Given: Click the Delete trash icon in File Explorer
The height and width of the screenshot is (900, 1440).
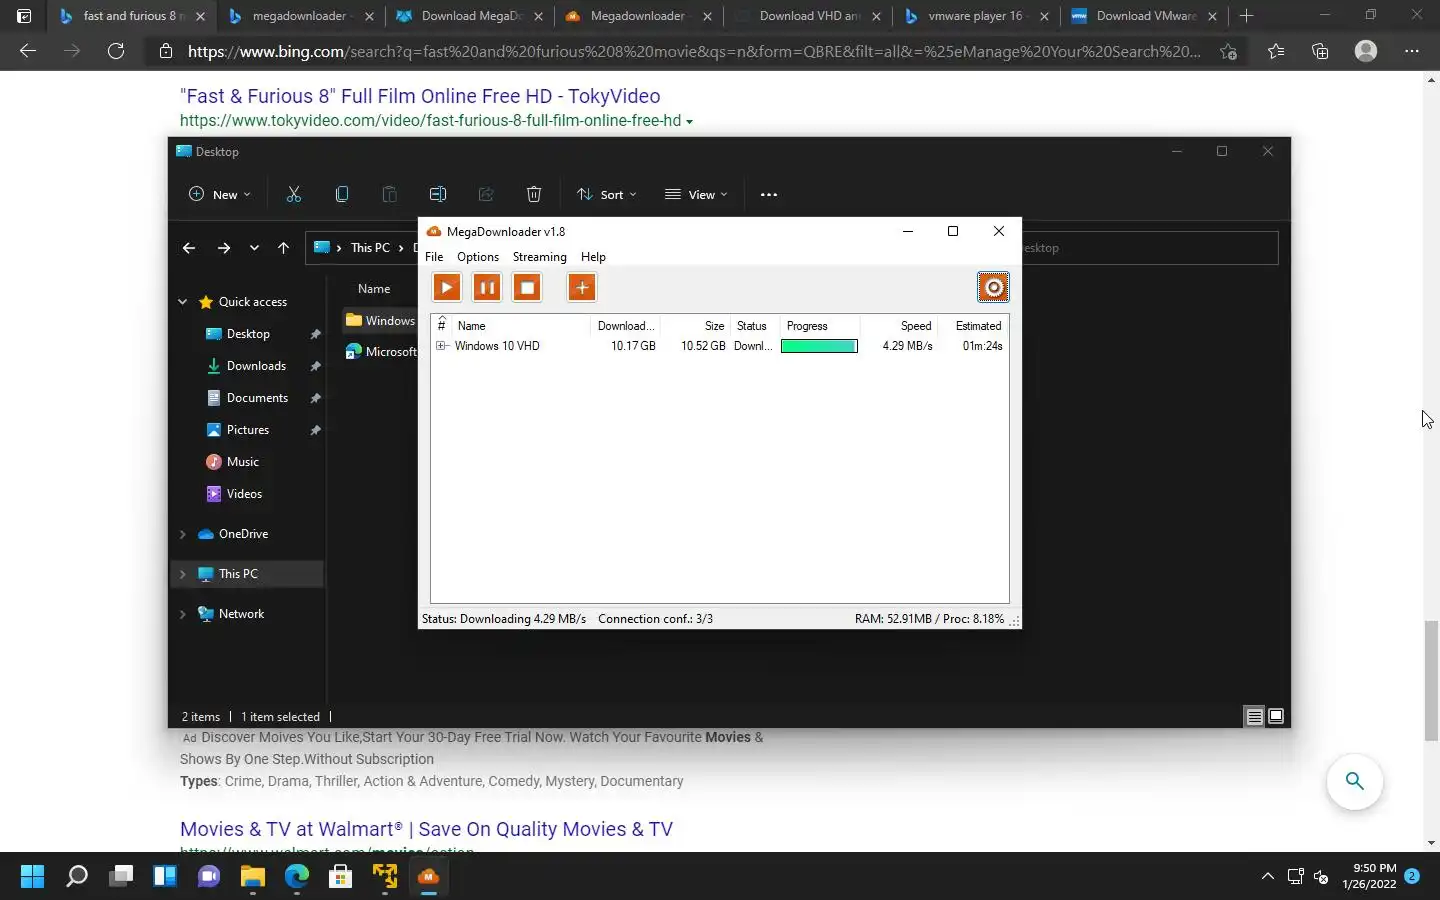Looking at the screenshot, I should pos(534,195).
